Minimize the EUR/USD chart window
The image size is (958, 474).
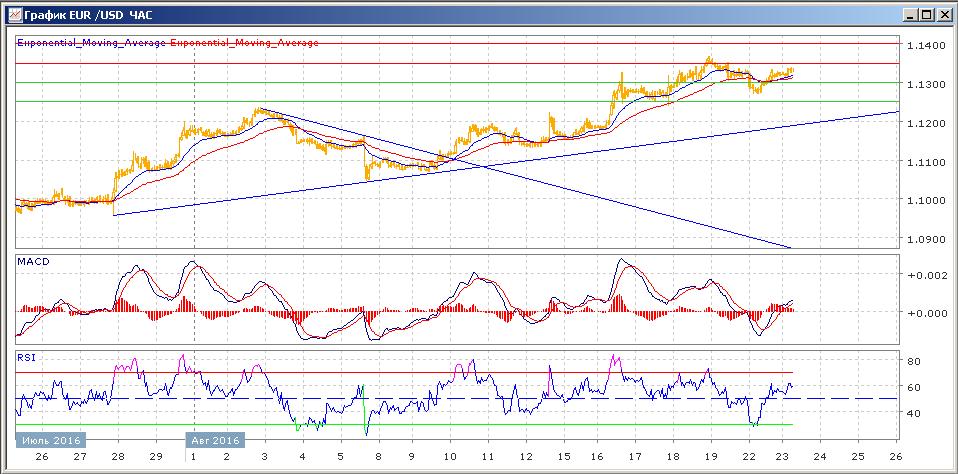point(910,15)
